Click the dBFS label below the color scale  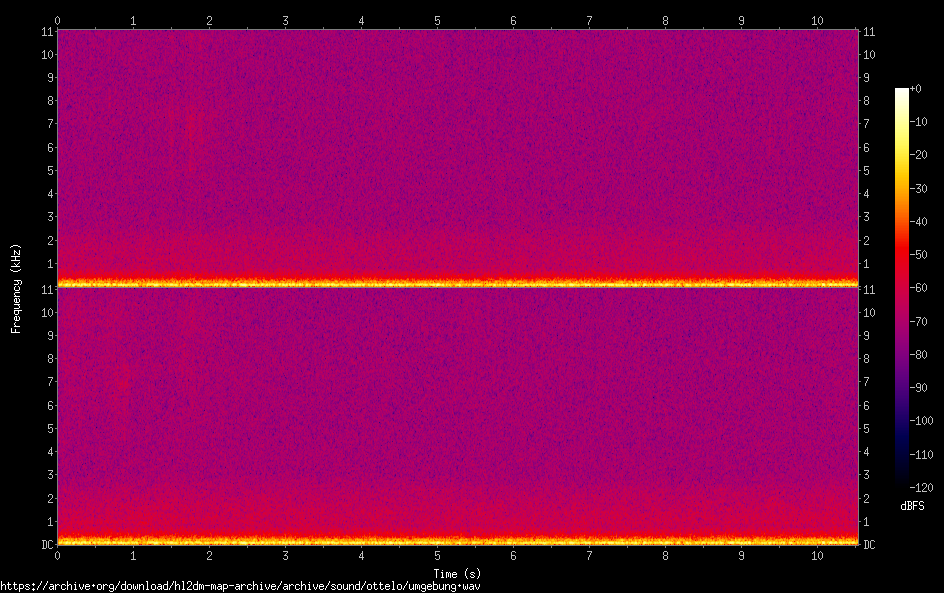911,507
